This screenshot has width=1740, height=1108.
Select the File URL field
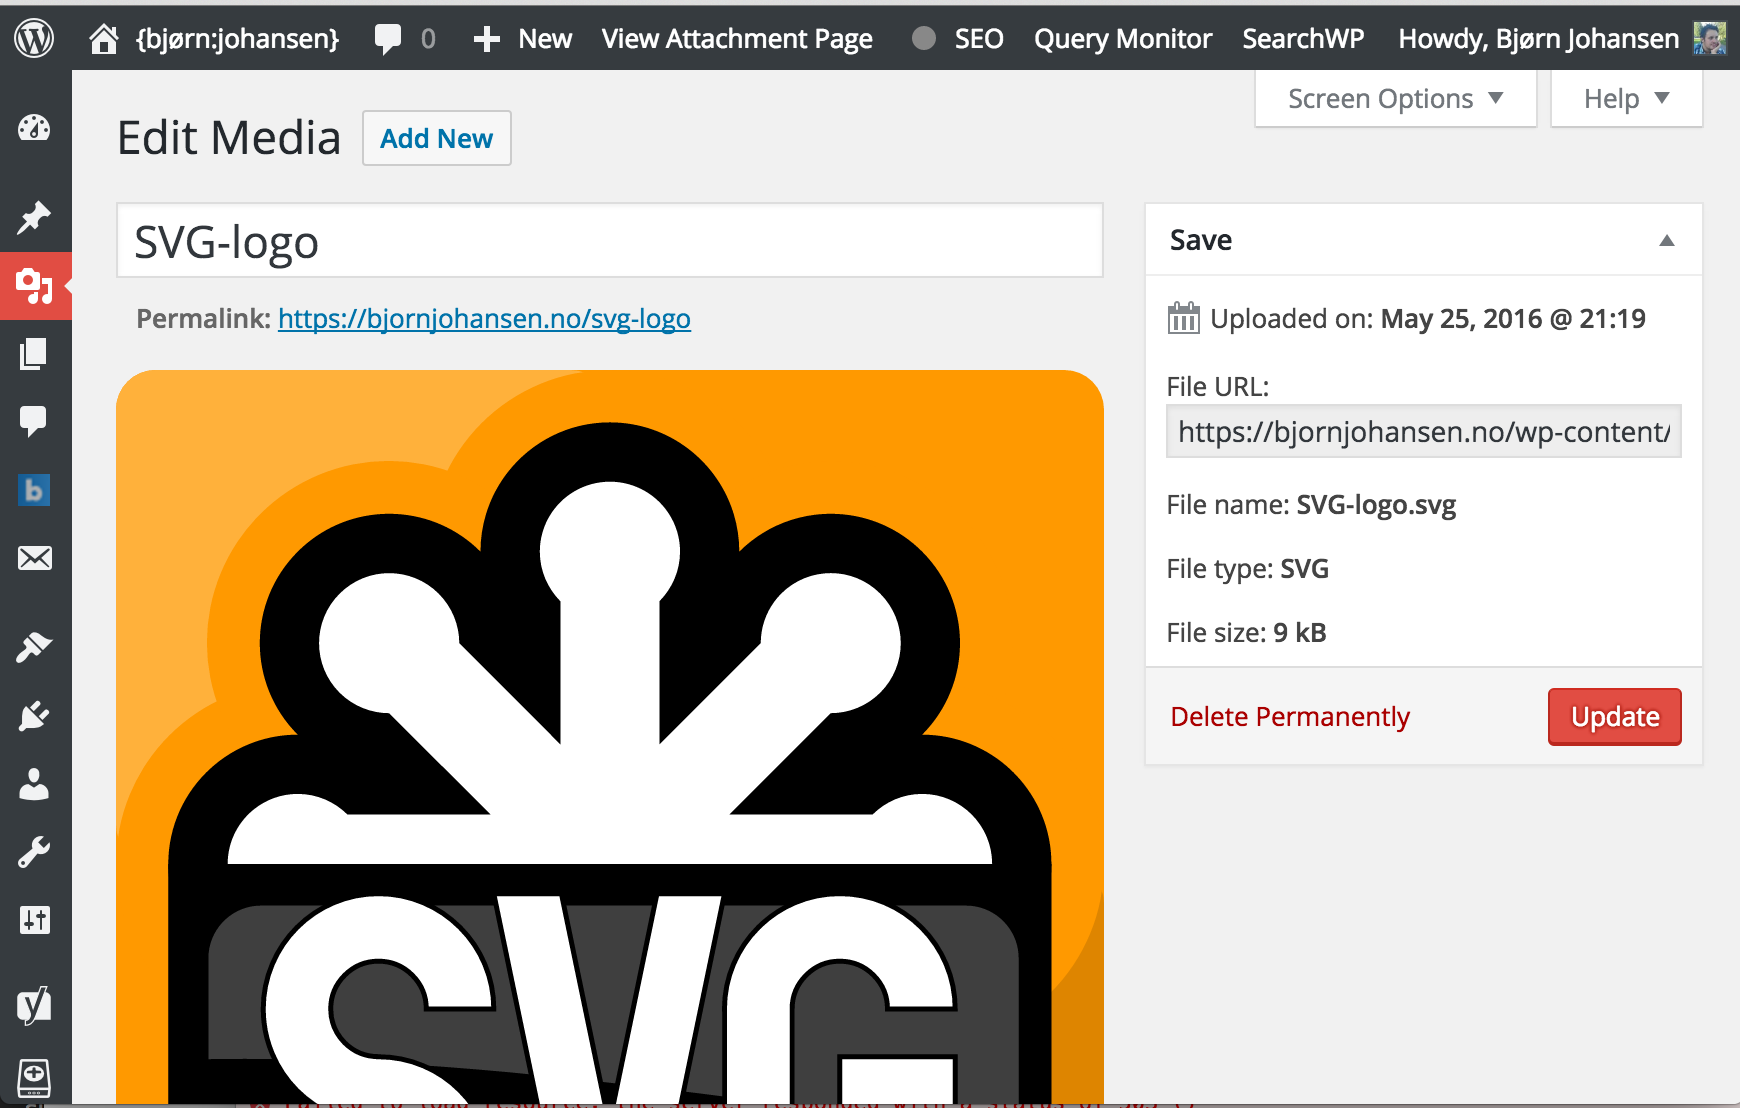1424,431
